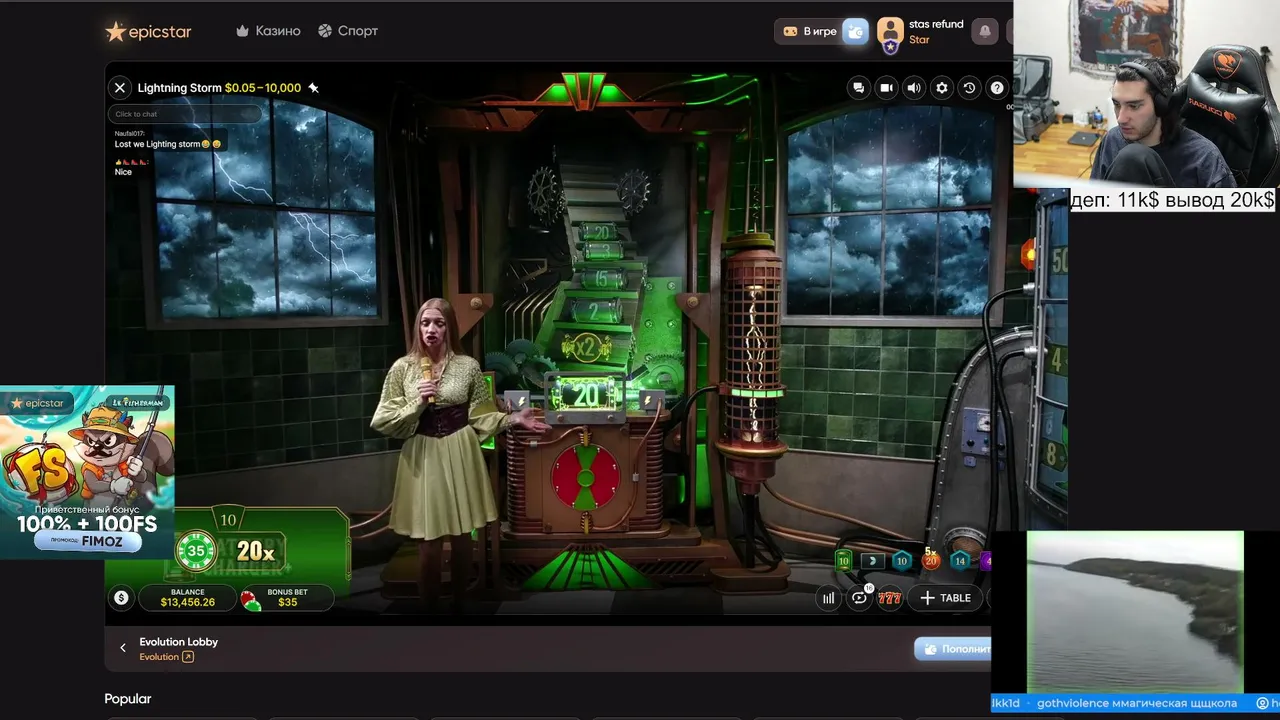Click the autoplay repeat icon
The height and width of the screenshot is (720, 1280).
859,598
